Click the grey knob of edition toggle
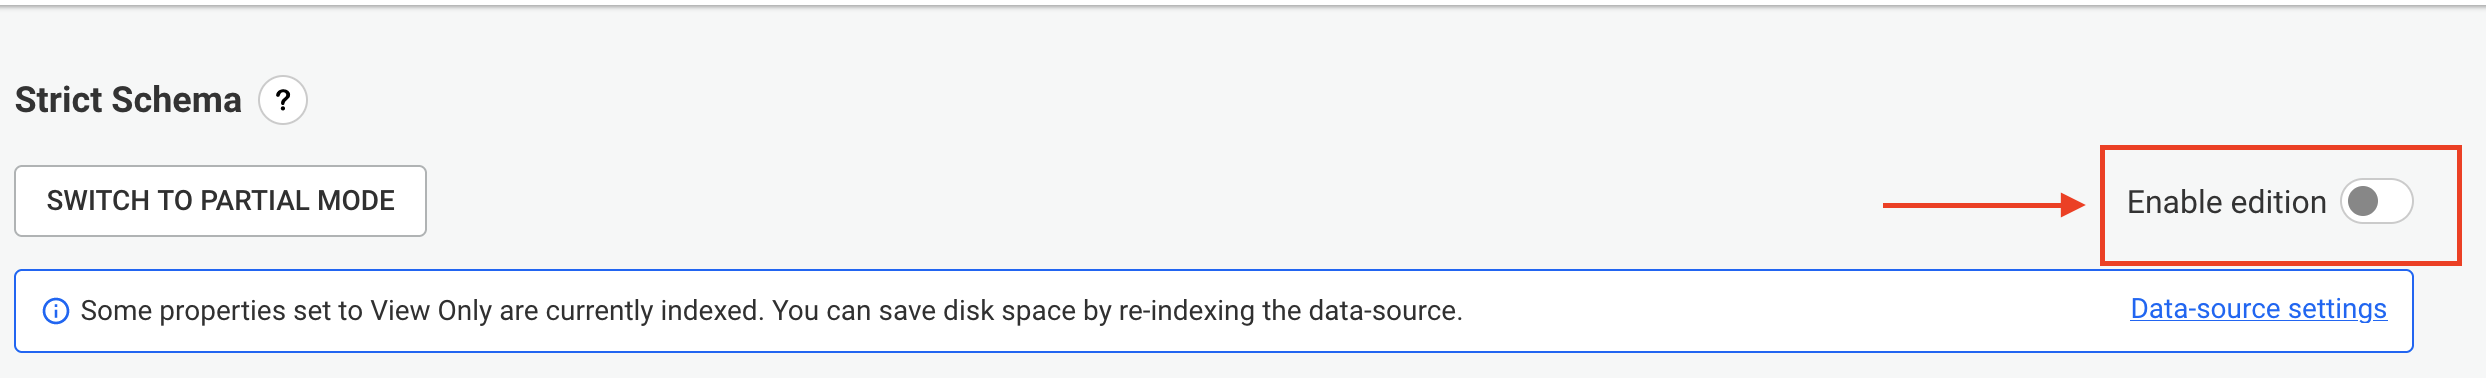Screen dimensions: 2486x378 point(2363,202)
